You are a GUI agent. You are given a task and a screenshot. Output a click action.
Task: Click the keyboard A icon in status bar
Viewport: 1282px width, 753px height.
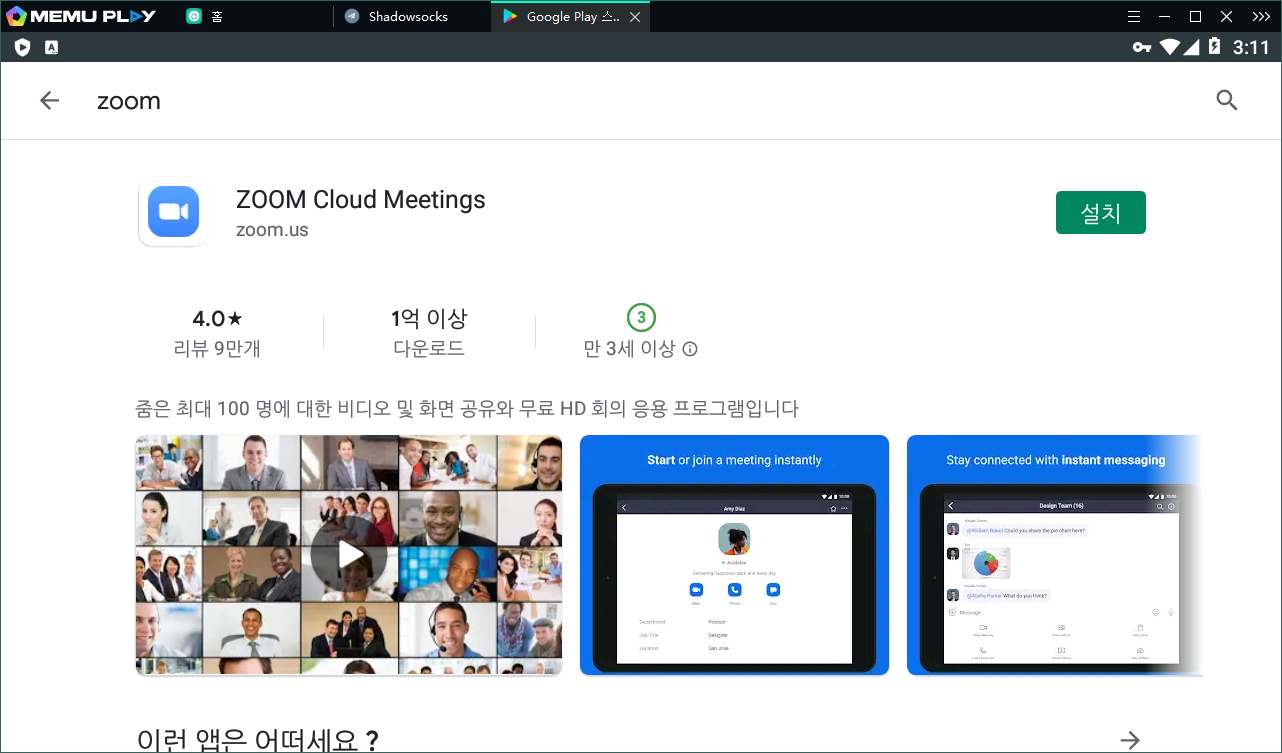click(x=52, y=47)
